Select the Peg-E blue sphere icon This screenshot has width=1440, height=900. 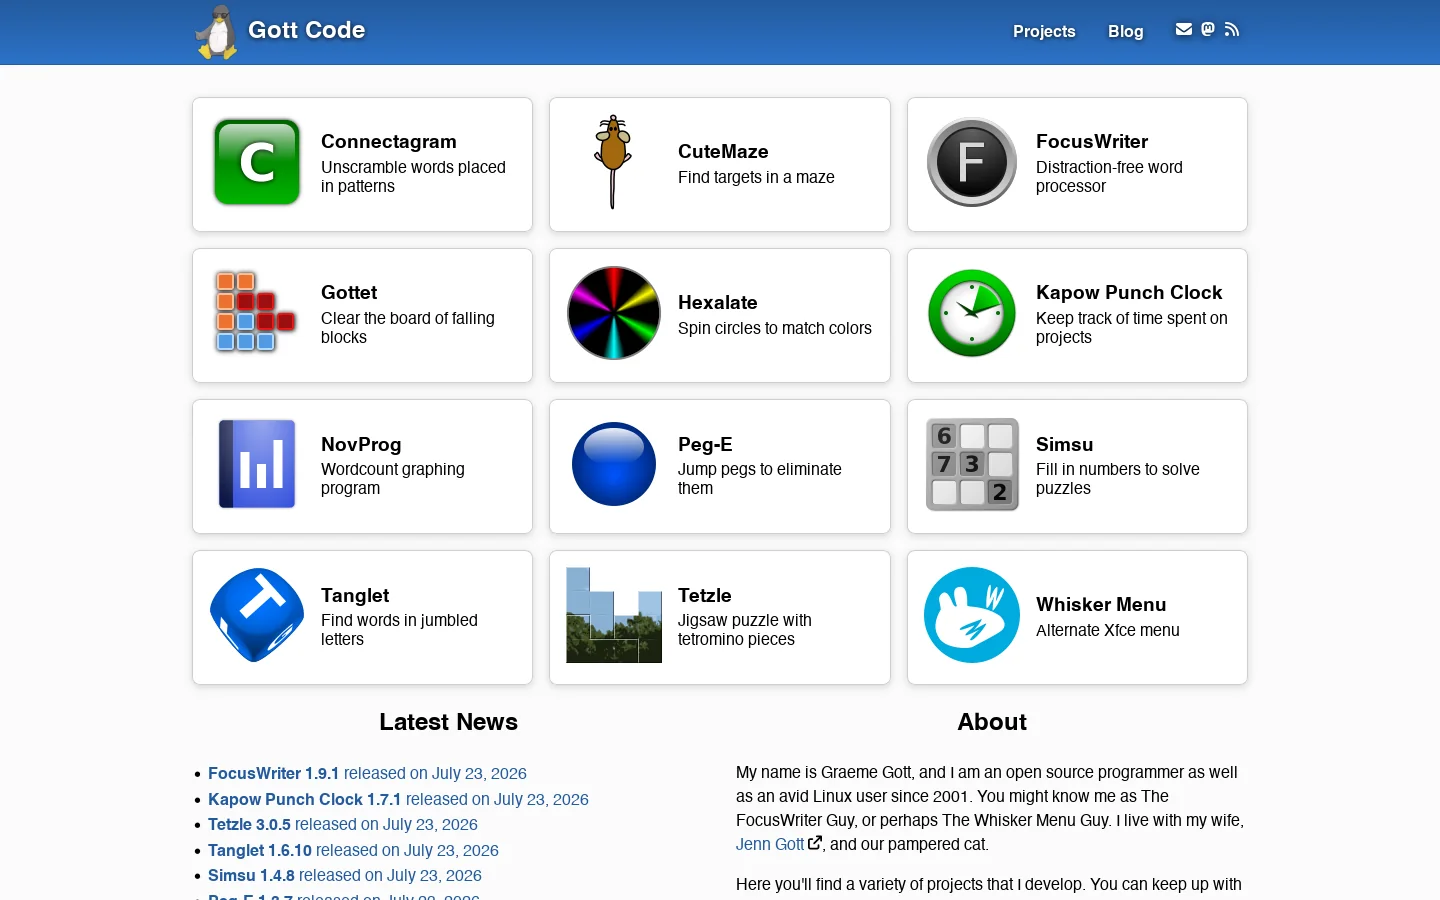(614, 464)
